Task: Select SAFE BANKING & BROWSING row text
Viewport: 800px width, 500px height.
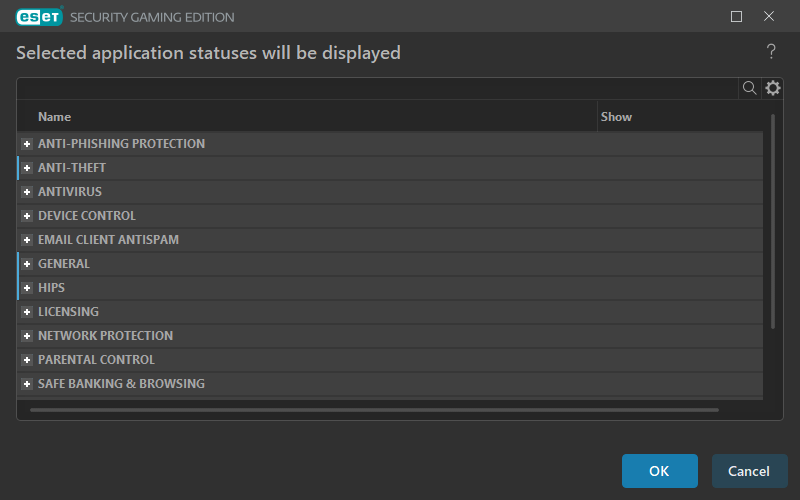Action: tap(121, 384)
